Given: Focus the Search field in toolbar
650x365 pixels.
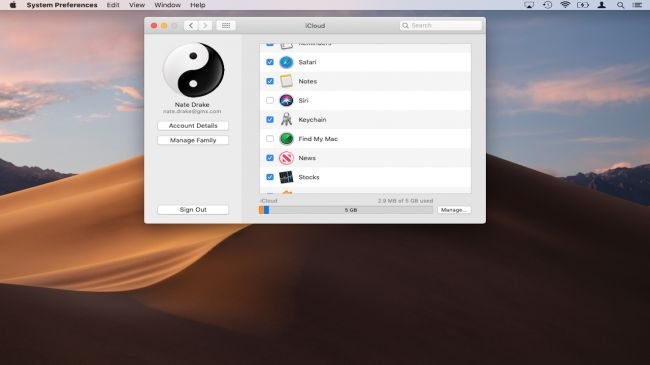Looking at the screenshot, I should (x=441, y=25).
